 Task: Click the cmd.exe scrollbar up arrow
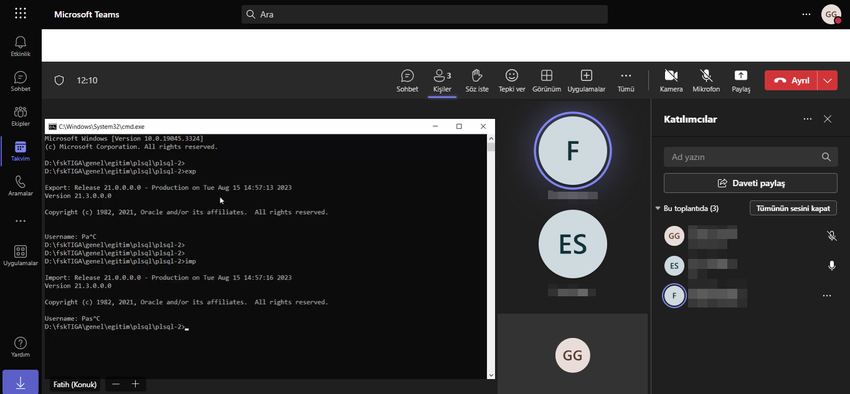[491, 138]
